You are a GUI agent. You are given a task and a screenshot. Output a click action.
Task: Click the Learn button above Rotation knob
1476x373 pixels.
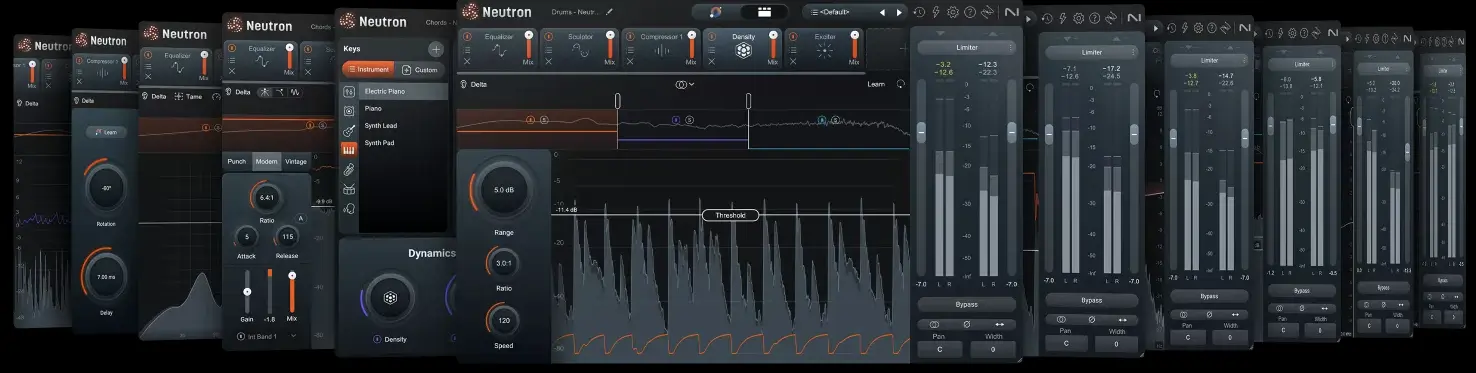tap(105, 132)
